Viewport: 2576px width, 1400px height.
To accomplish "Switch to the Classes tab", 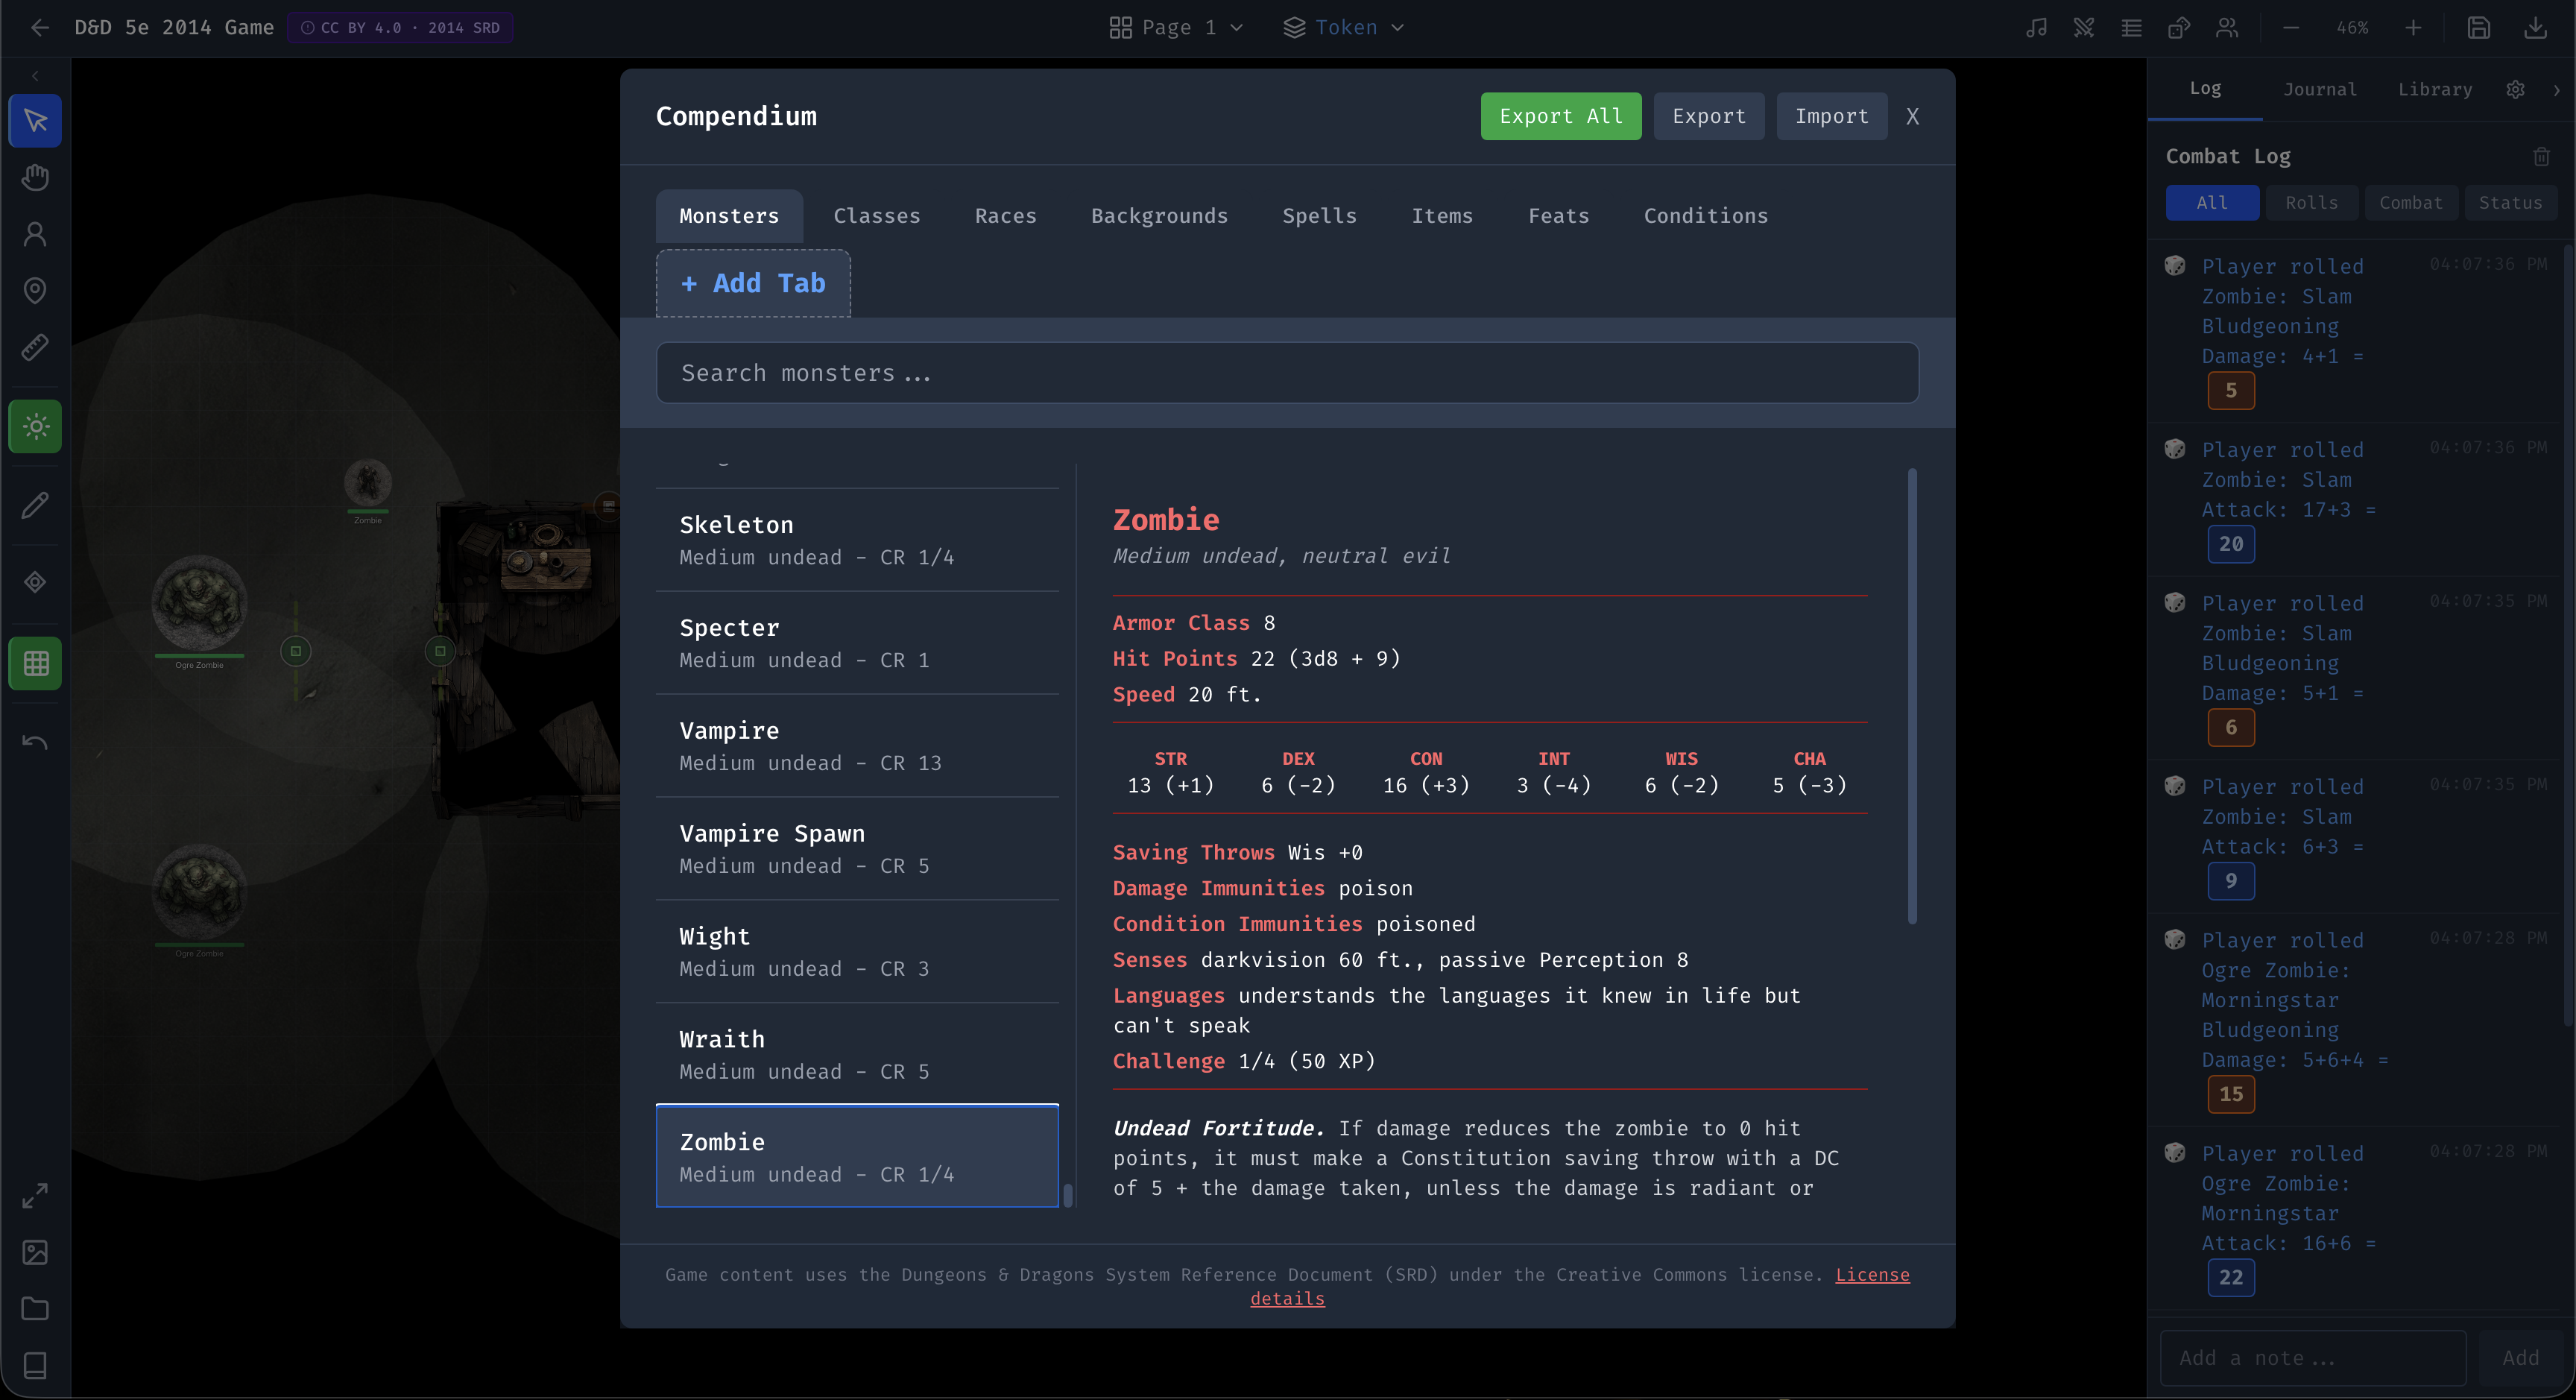I will (877, 216).
